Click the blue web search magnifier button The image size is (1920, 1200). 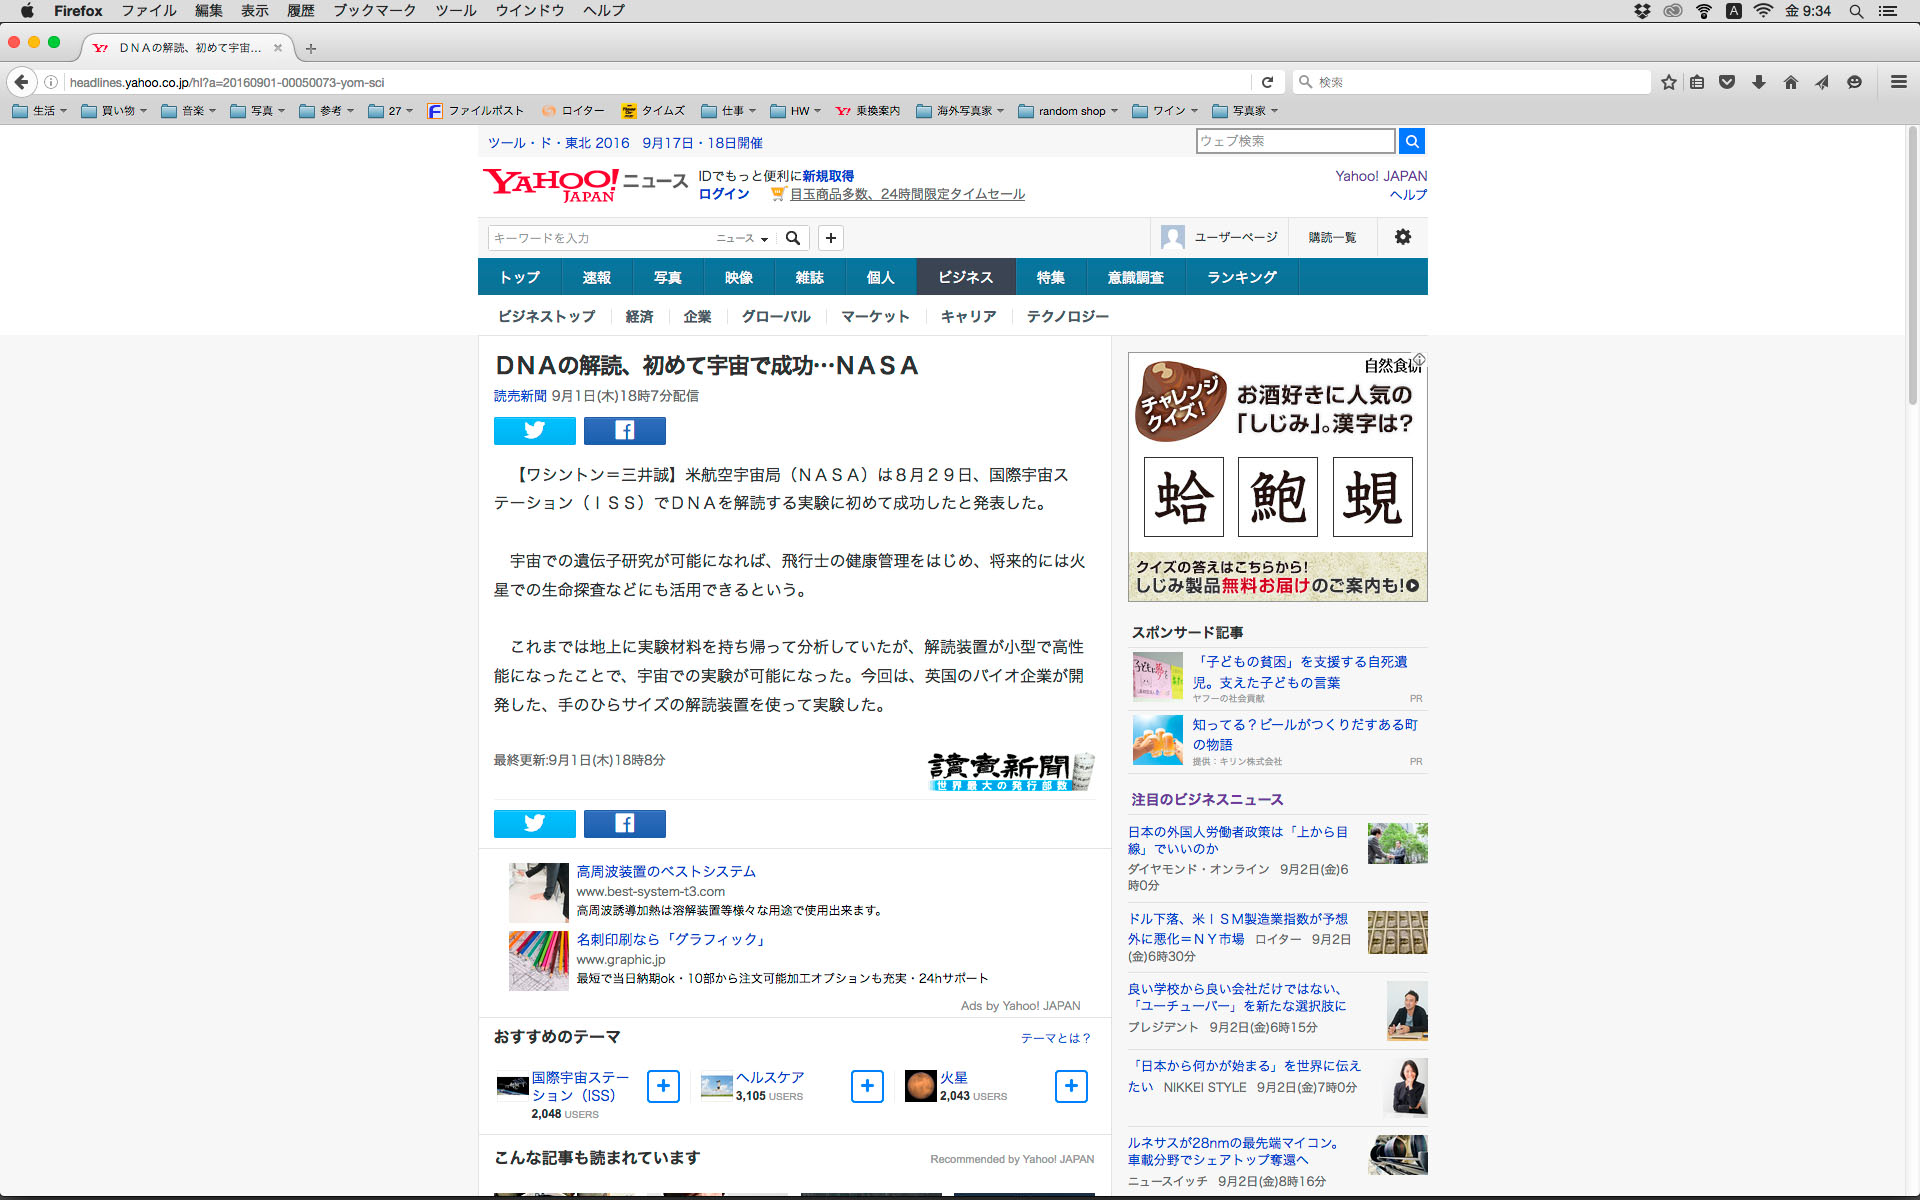[1411, 141]
